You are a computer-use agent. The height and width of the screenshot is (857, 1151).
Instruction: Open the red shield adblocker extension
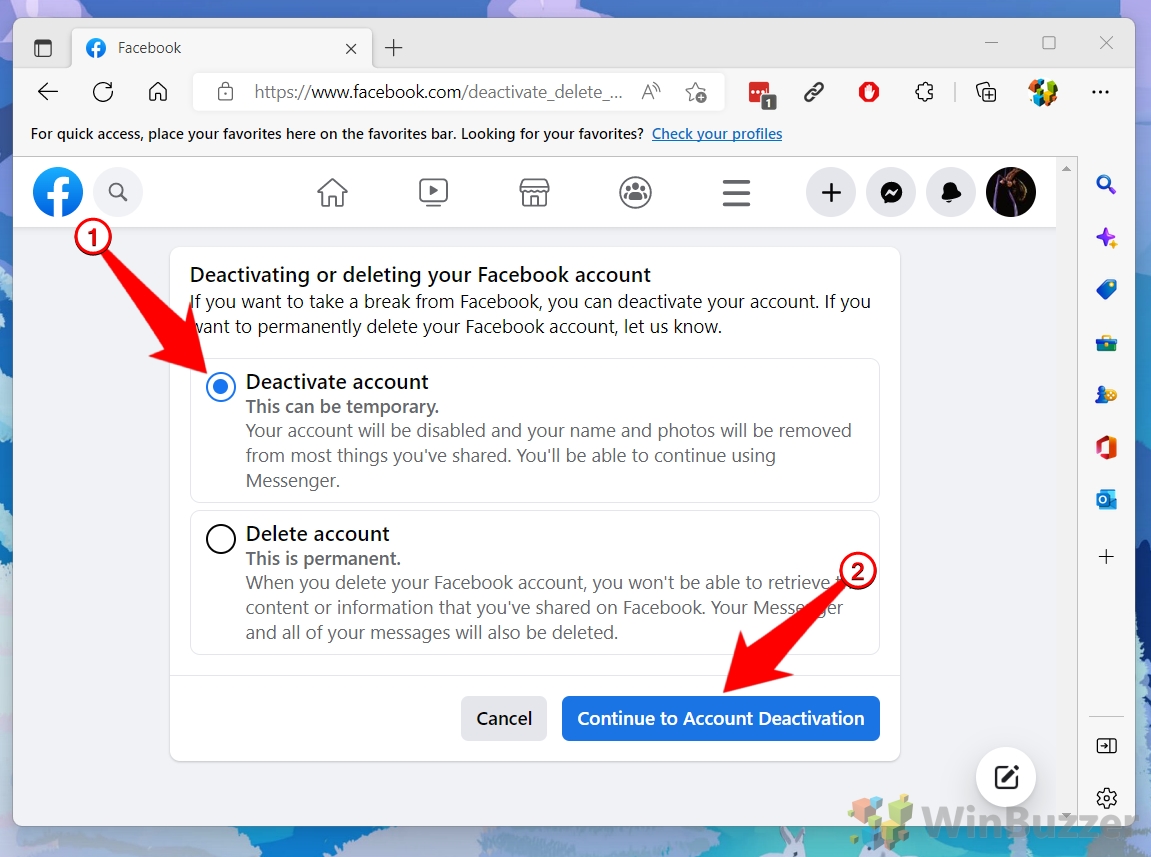point(868,92)
